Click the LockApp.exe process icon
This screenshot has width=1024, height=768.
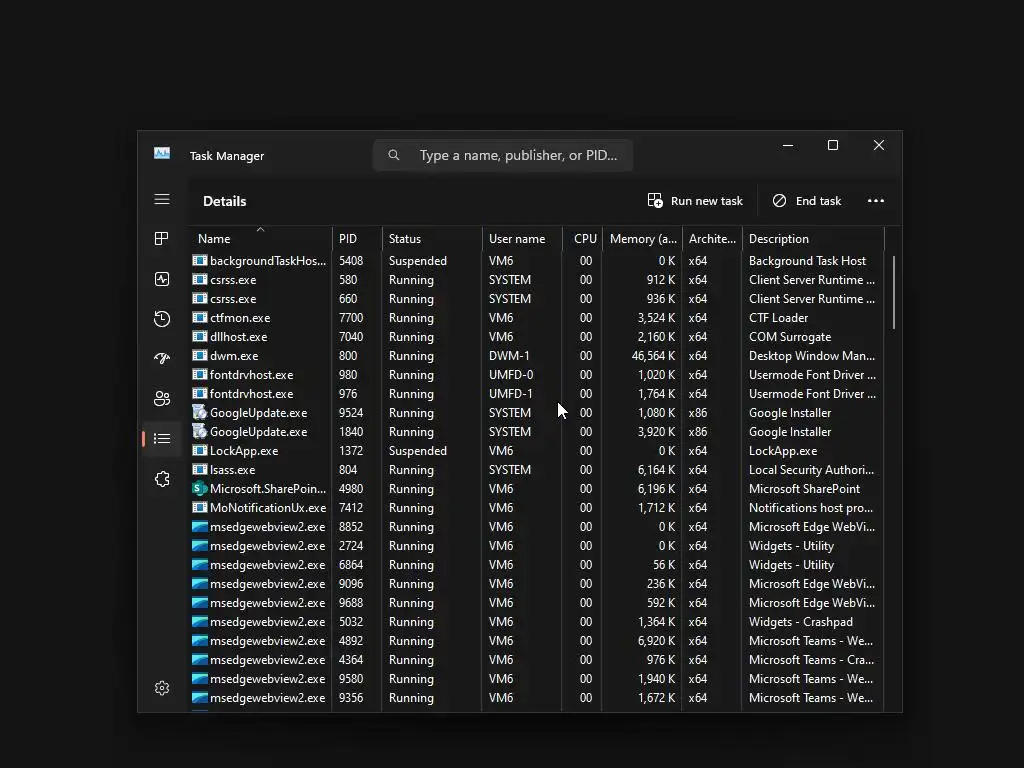(200, 451)
